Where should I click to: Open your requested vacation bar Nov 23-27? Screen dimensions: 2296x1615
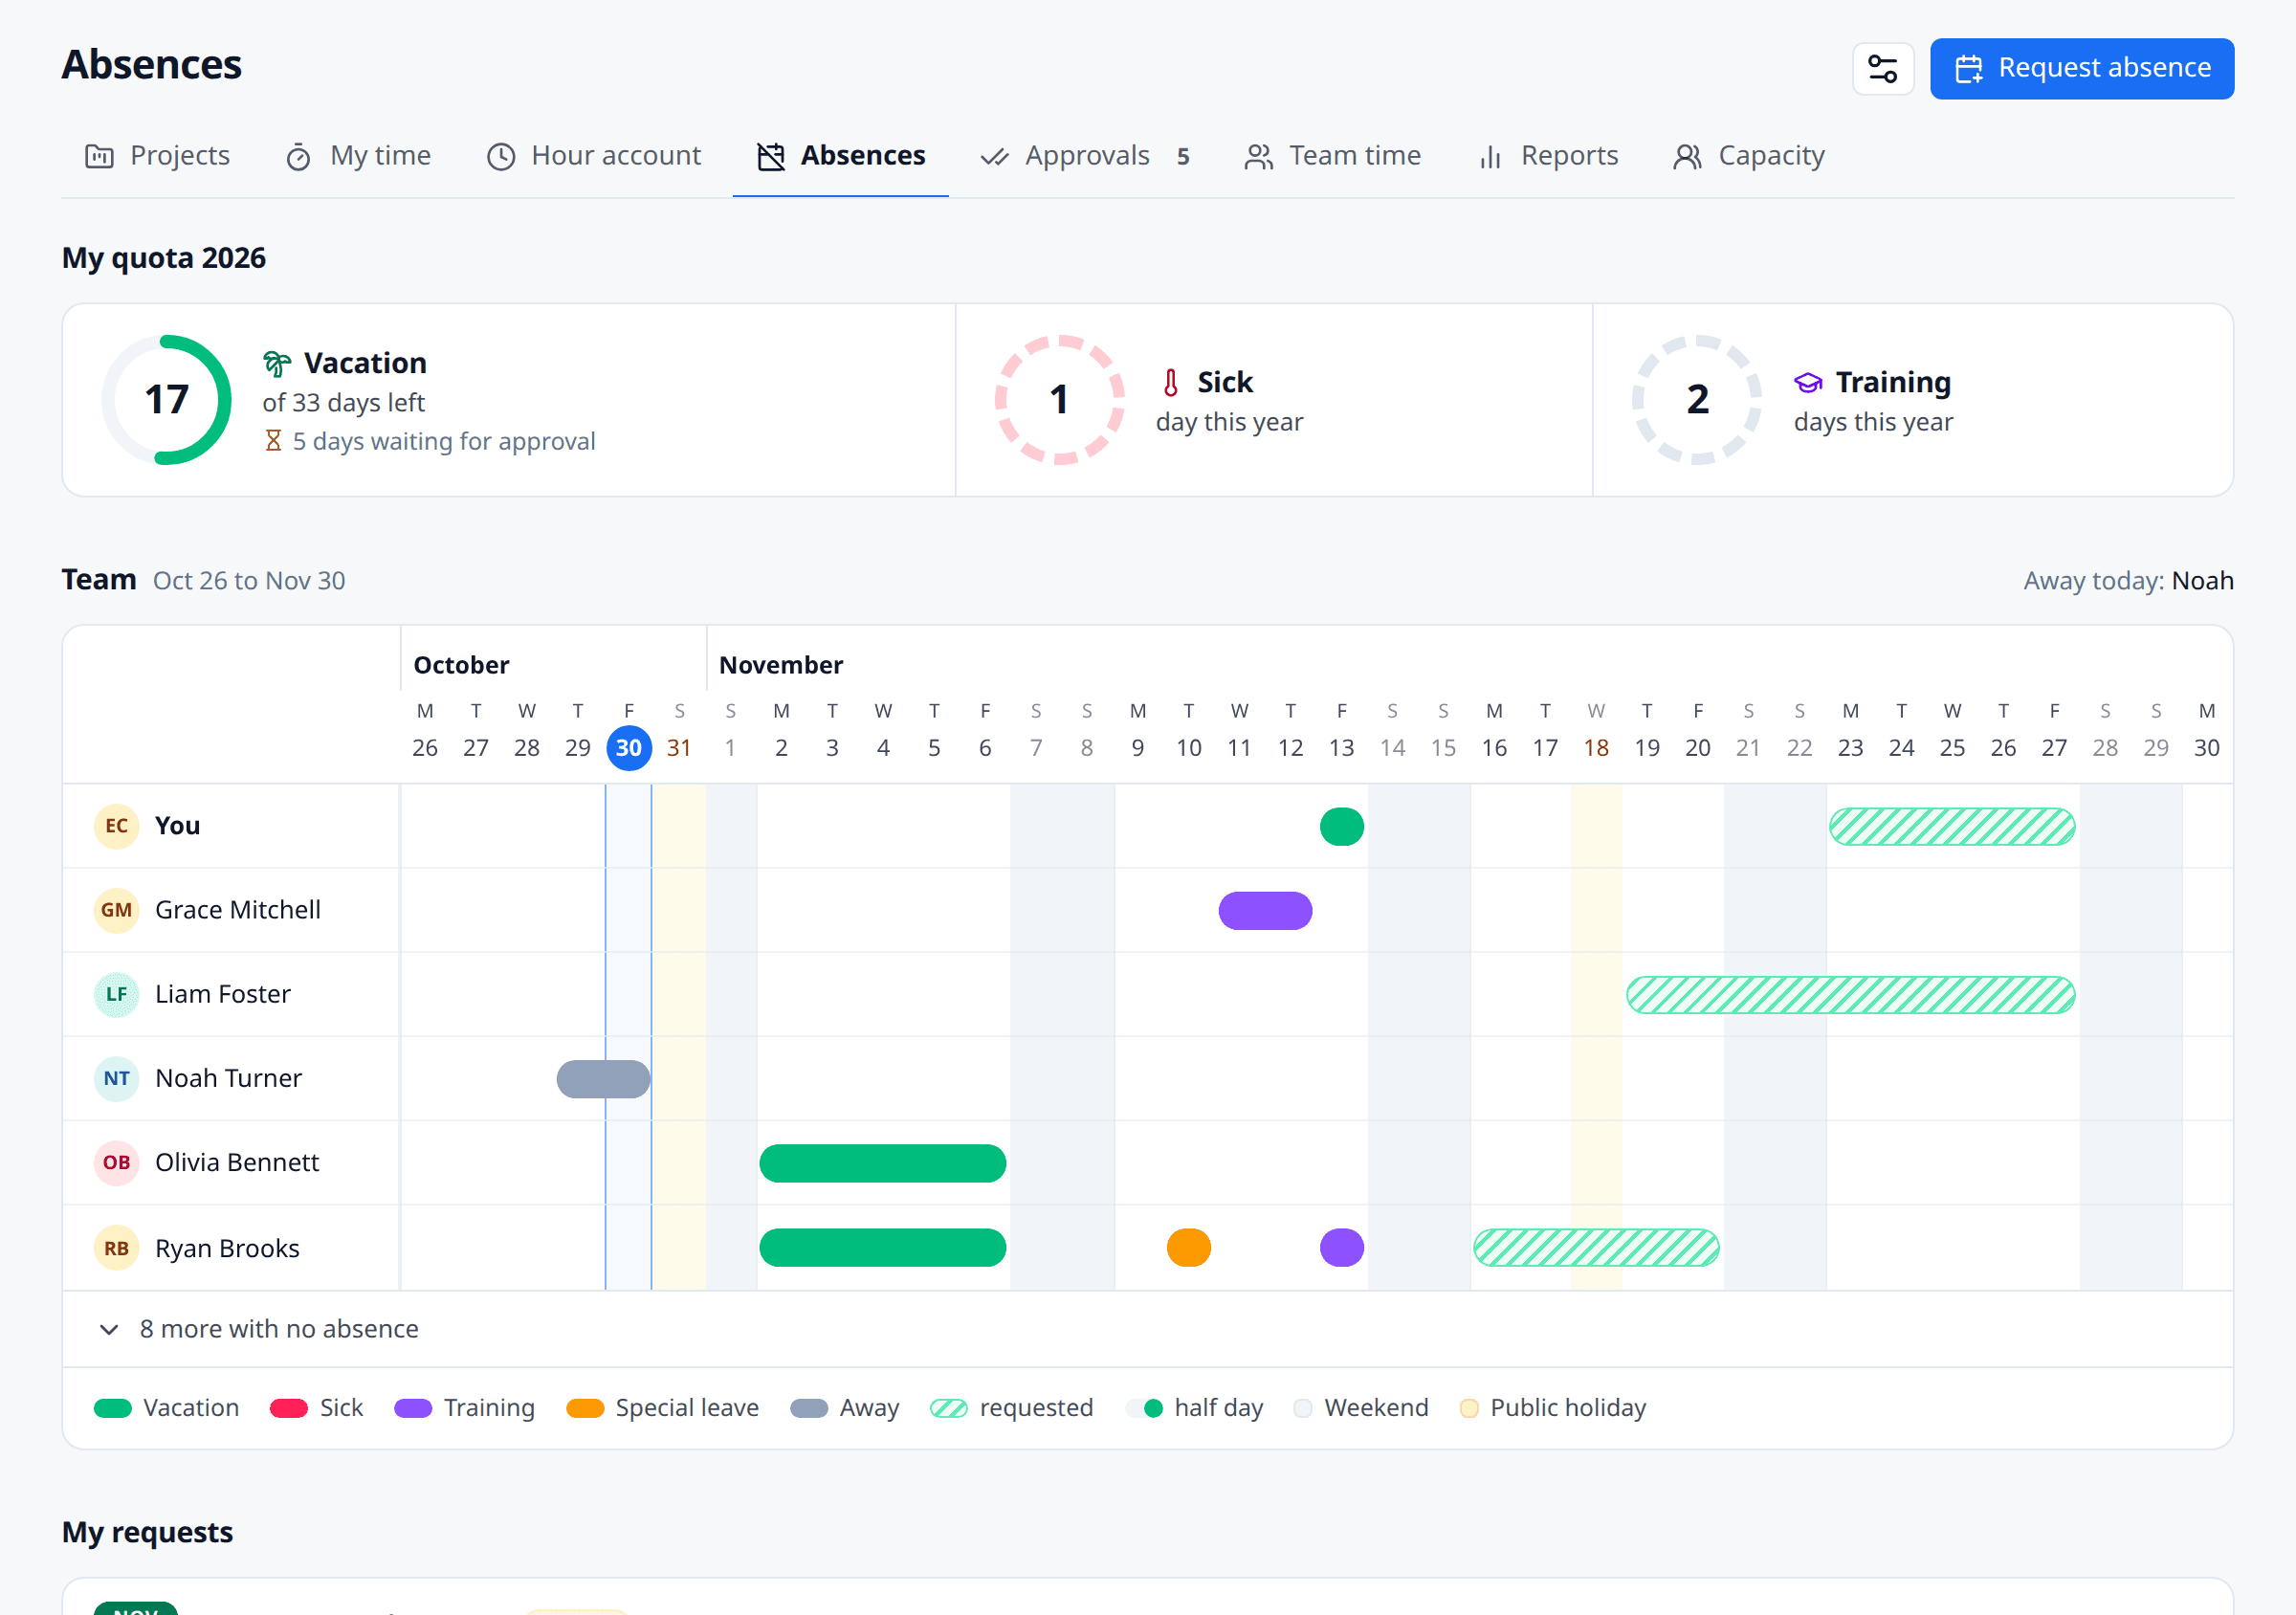pyautogui.click(x=1952, y=827)
